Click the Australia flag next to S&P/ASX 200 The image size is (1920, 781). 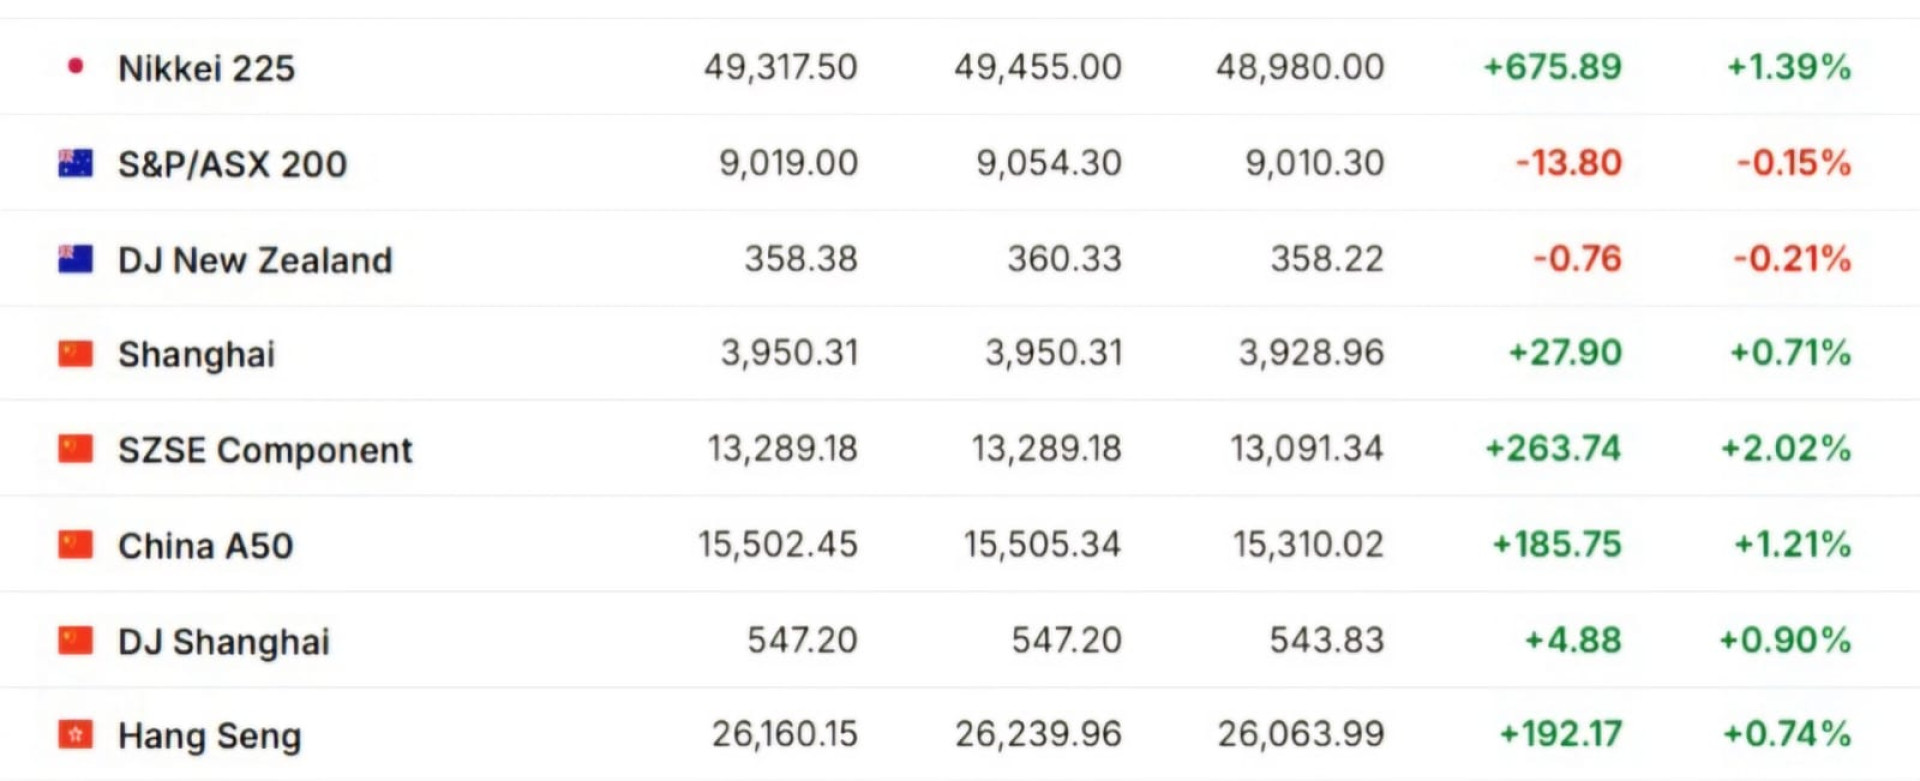point(75,163)
